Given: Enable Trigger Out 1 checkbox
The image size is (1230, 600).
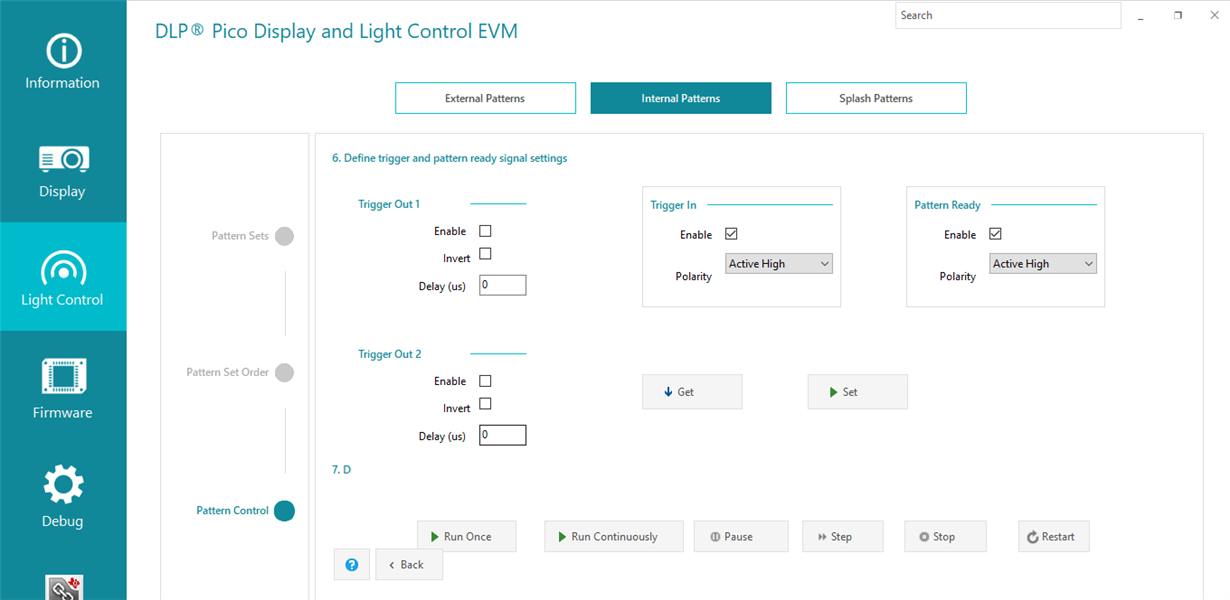Looking at the screenshot, I should (485, 231).
